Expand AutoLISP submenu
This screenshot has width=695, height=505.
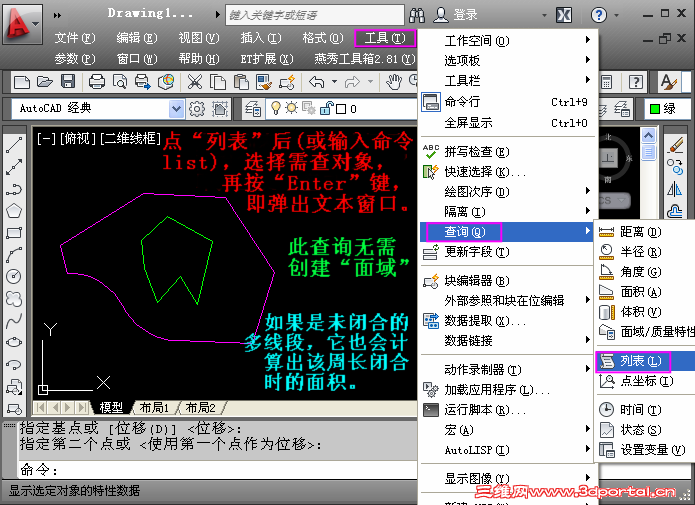(508, 450)
